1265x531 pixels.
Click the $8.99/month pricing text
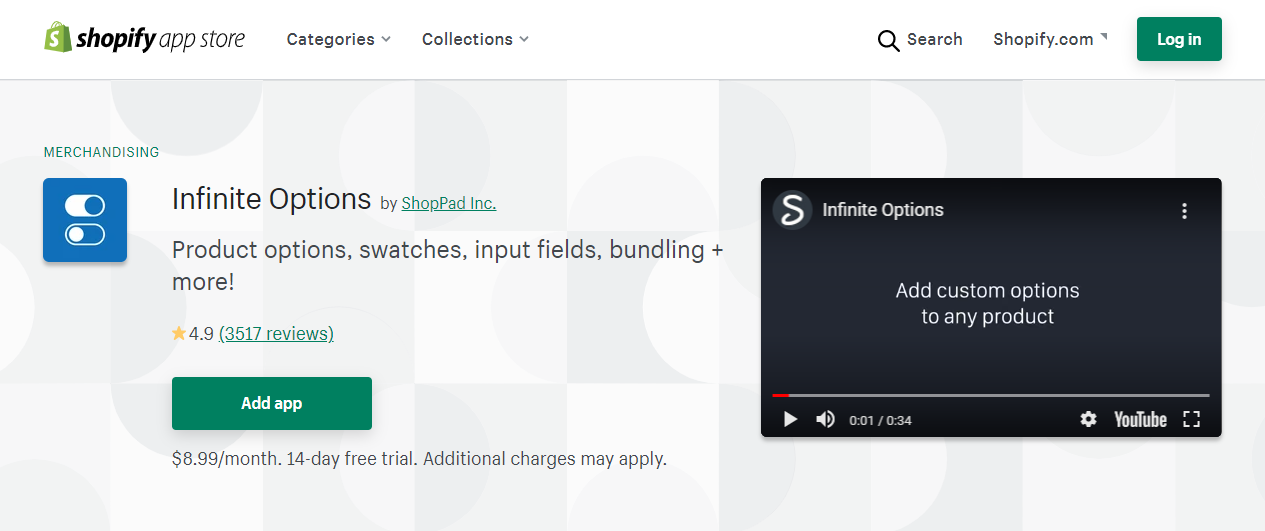click(x=226, y=459)
